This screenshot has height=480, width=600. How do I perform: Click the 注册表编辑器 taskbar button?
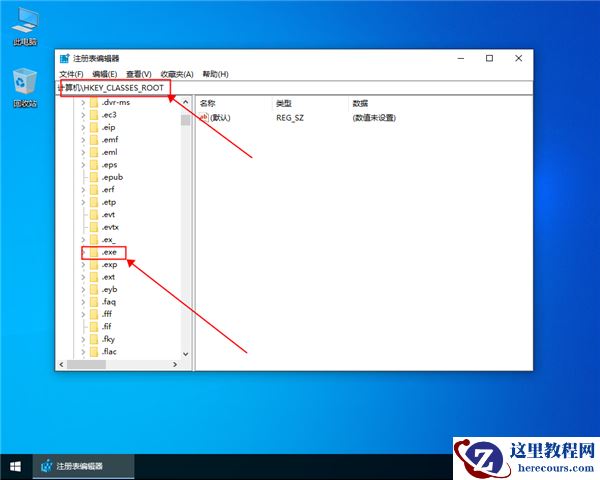(83, 466)
